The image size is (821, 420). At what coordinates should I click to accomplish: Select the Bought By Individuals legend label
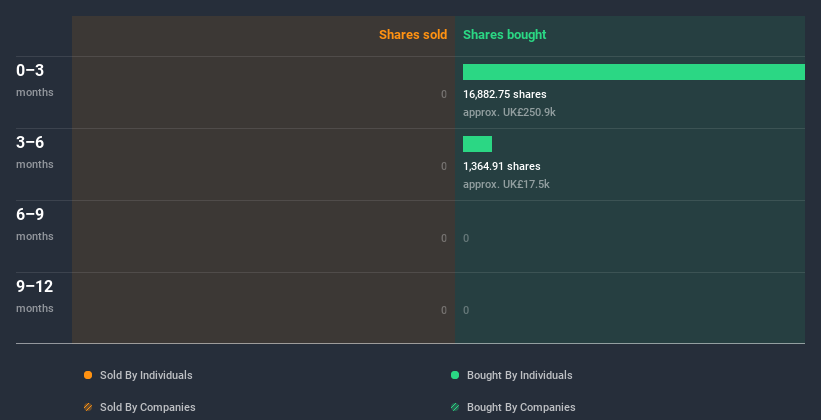519,375
